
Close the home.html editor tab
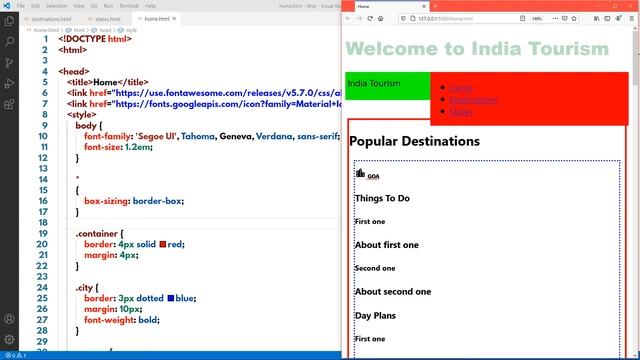pos(174,19)
